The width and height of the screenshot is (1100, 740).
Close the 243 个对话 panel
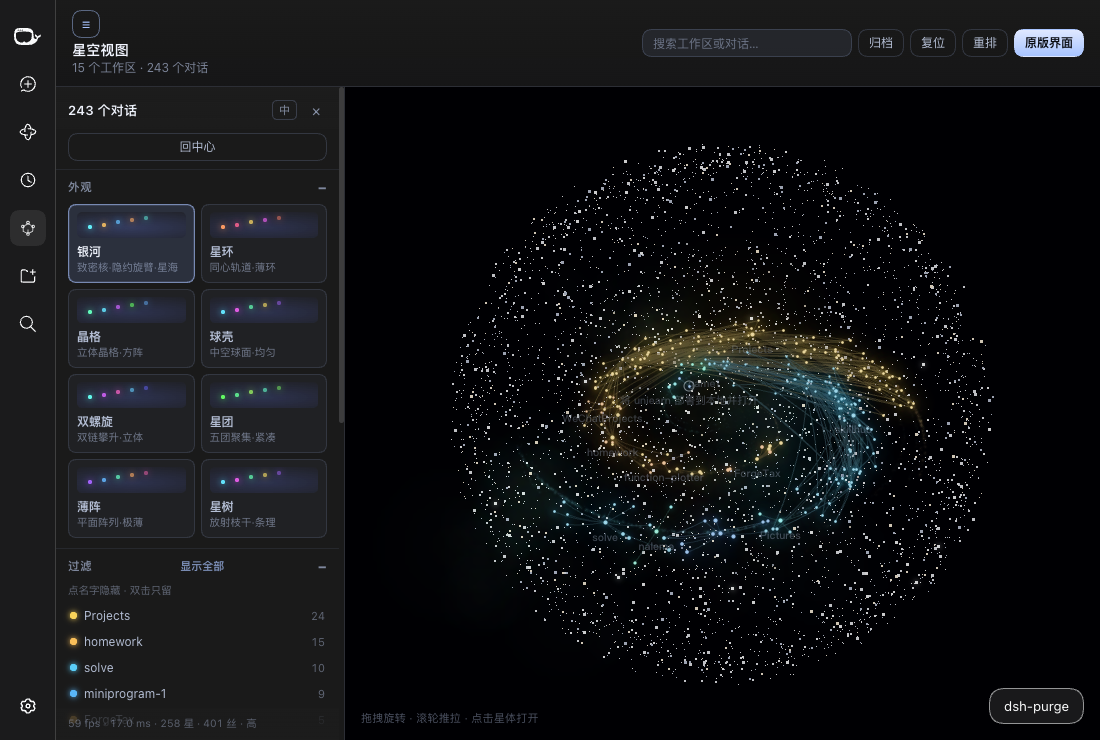pyautogui.click(x=316, y=112)
